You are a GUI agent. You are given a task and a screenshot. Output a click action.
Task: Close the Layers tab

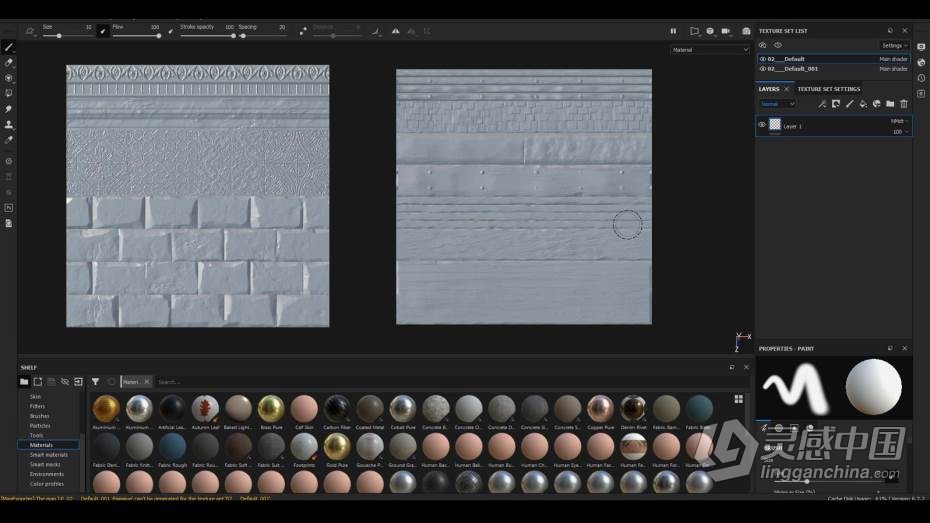pos(786,89)
